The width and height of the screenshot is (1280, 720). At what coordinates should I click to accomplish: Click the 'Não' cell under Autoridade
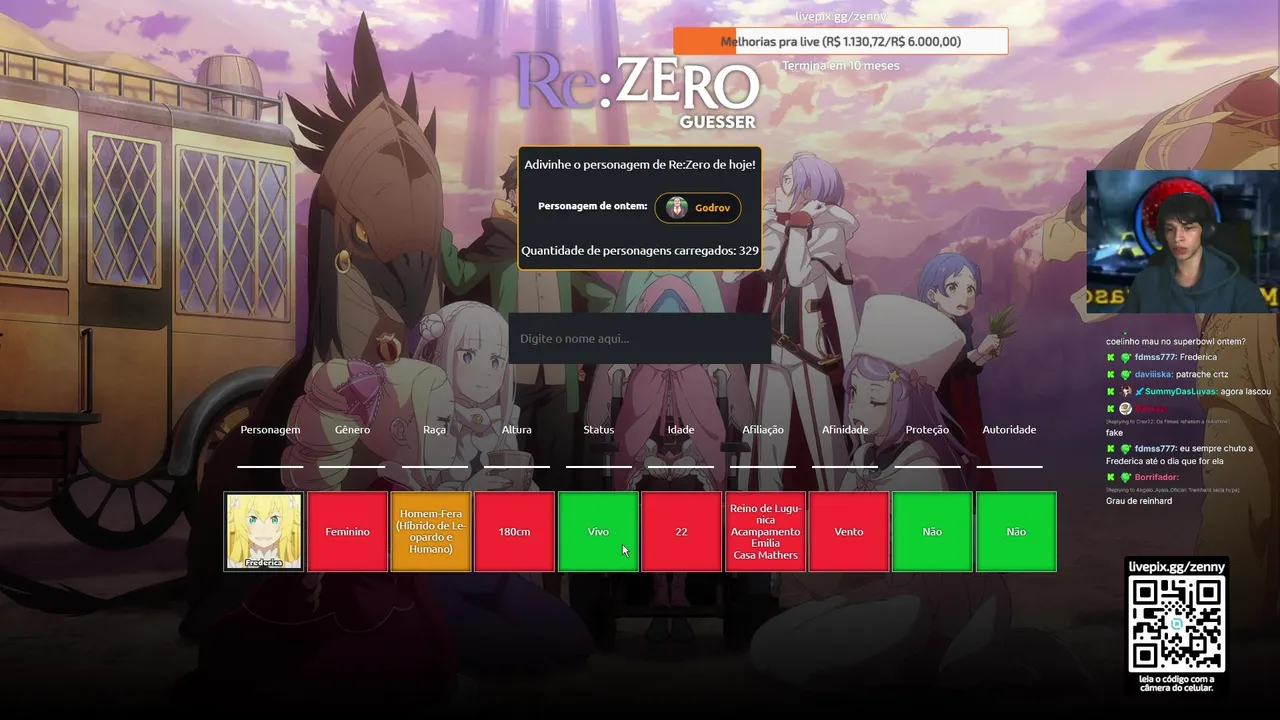click(1016, 531)
